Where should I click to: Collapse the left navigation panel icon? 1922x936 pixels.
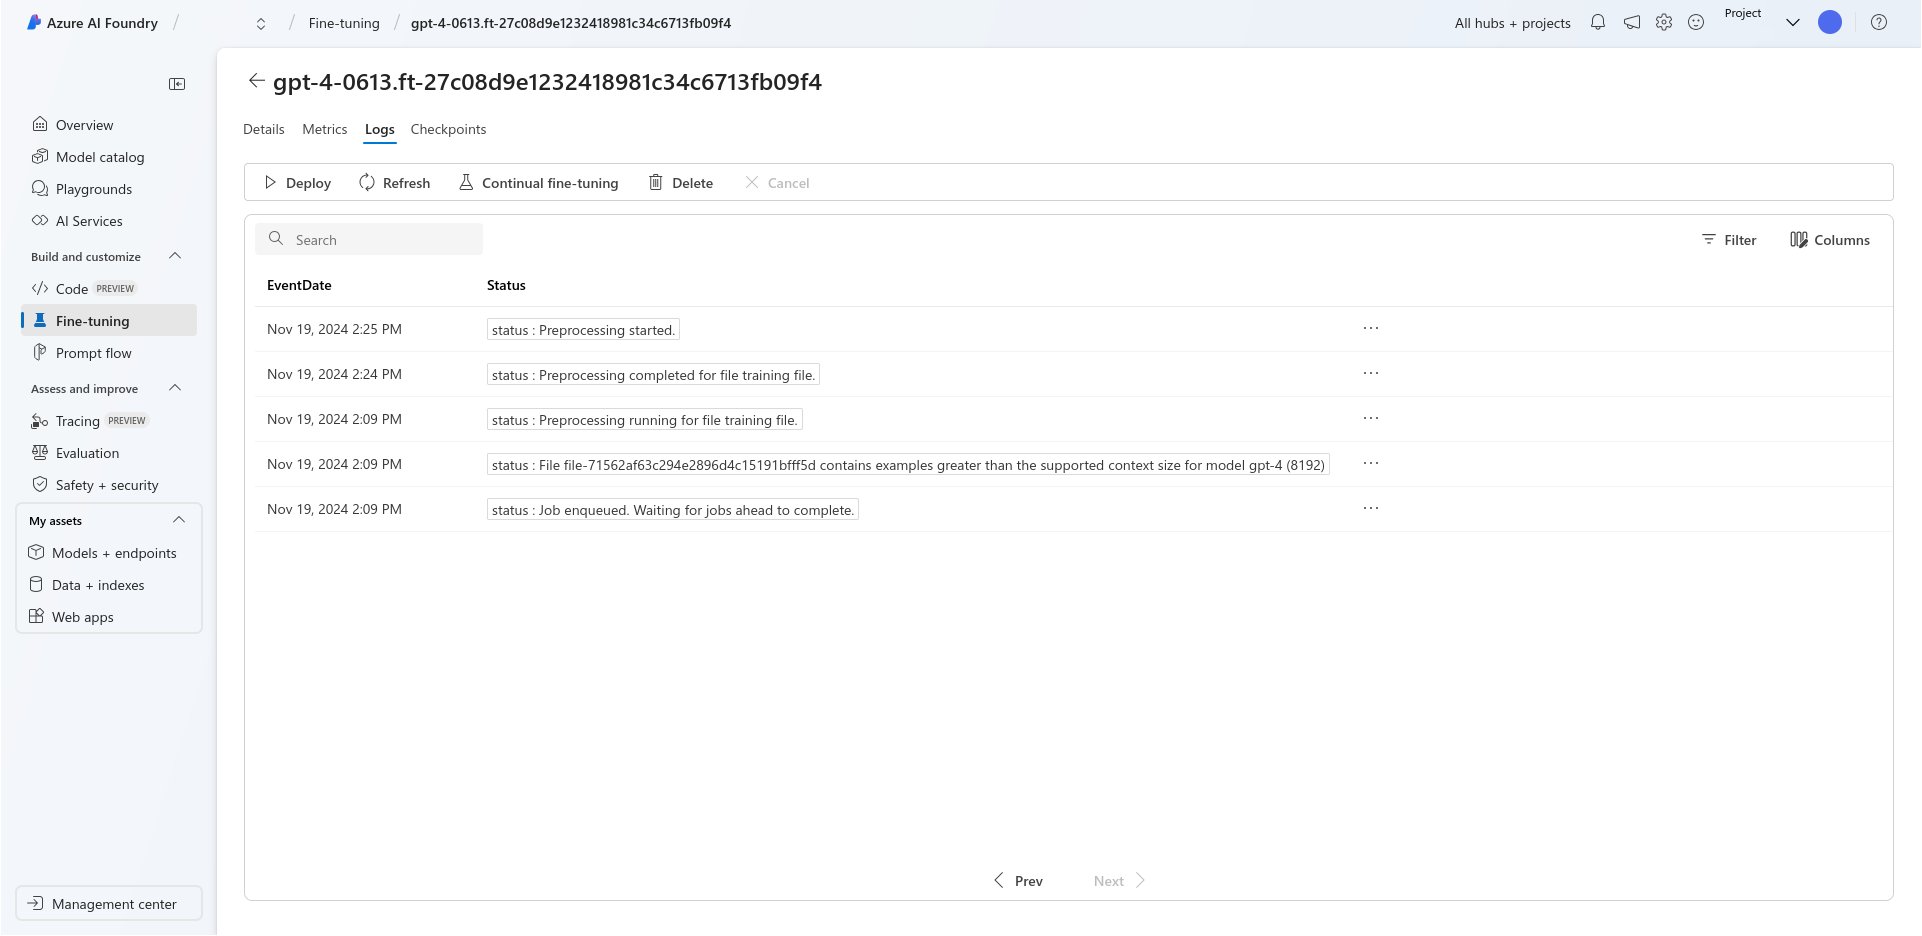tap(177, 84)
